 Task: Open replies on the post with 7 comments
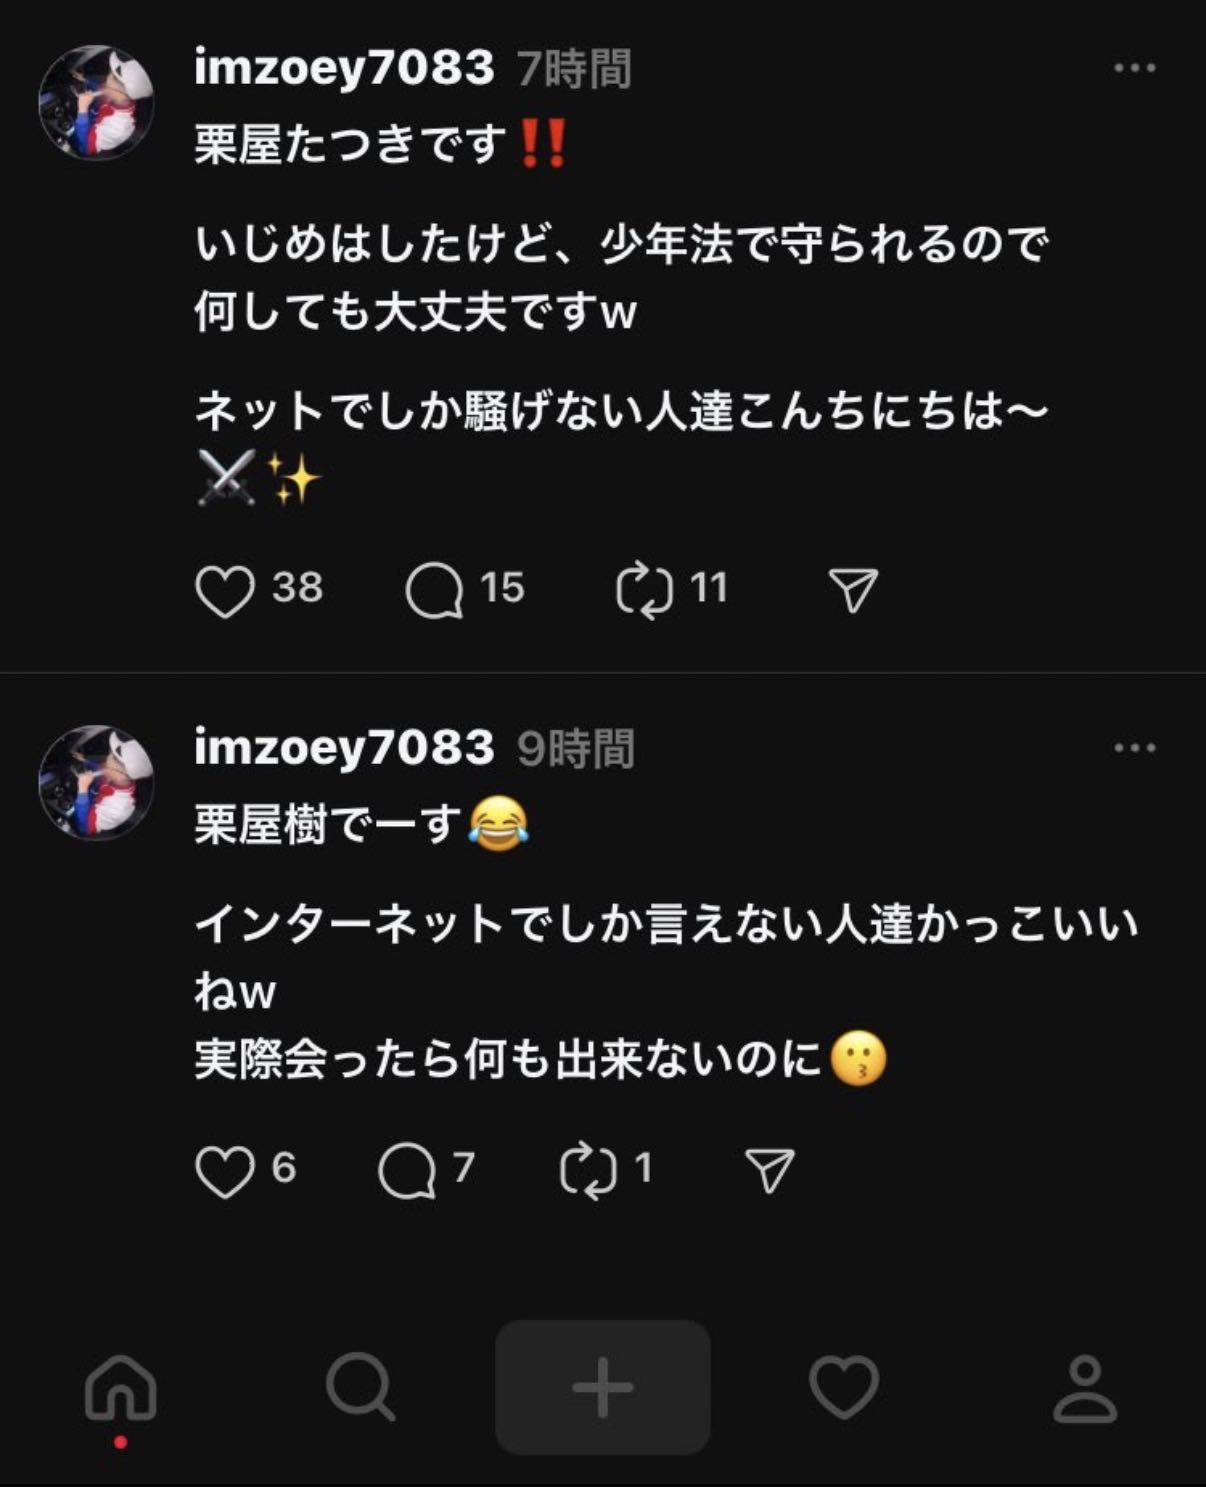pos(406,1170)
